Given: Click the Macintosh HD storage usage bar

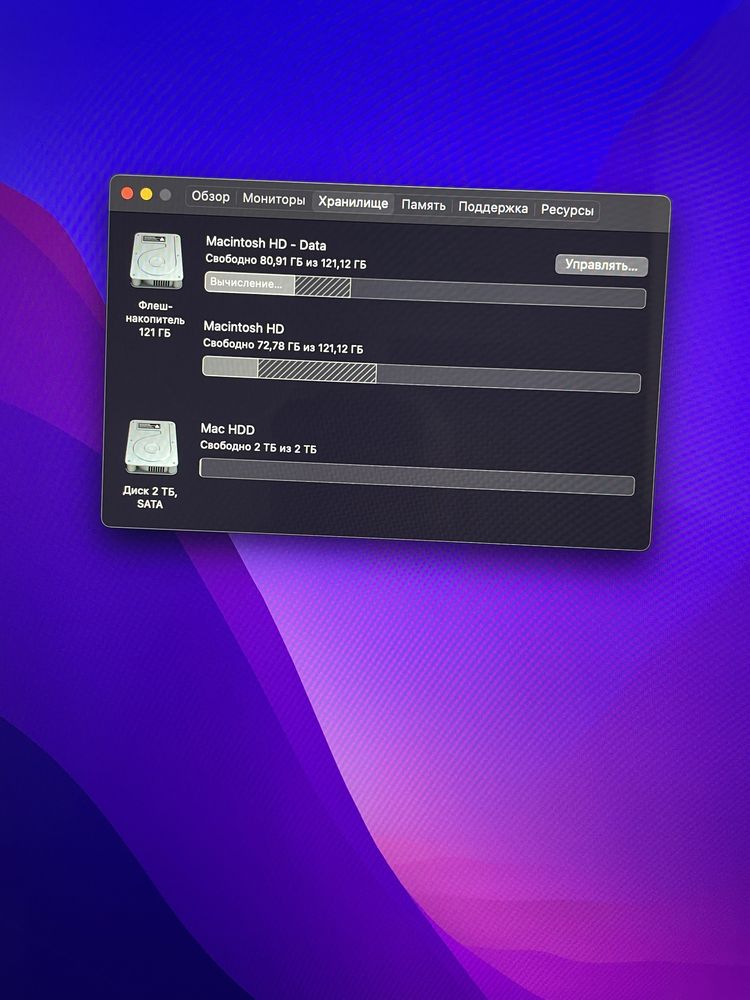Looking at the screenshot, I should coord(422,374).
